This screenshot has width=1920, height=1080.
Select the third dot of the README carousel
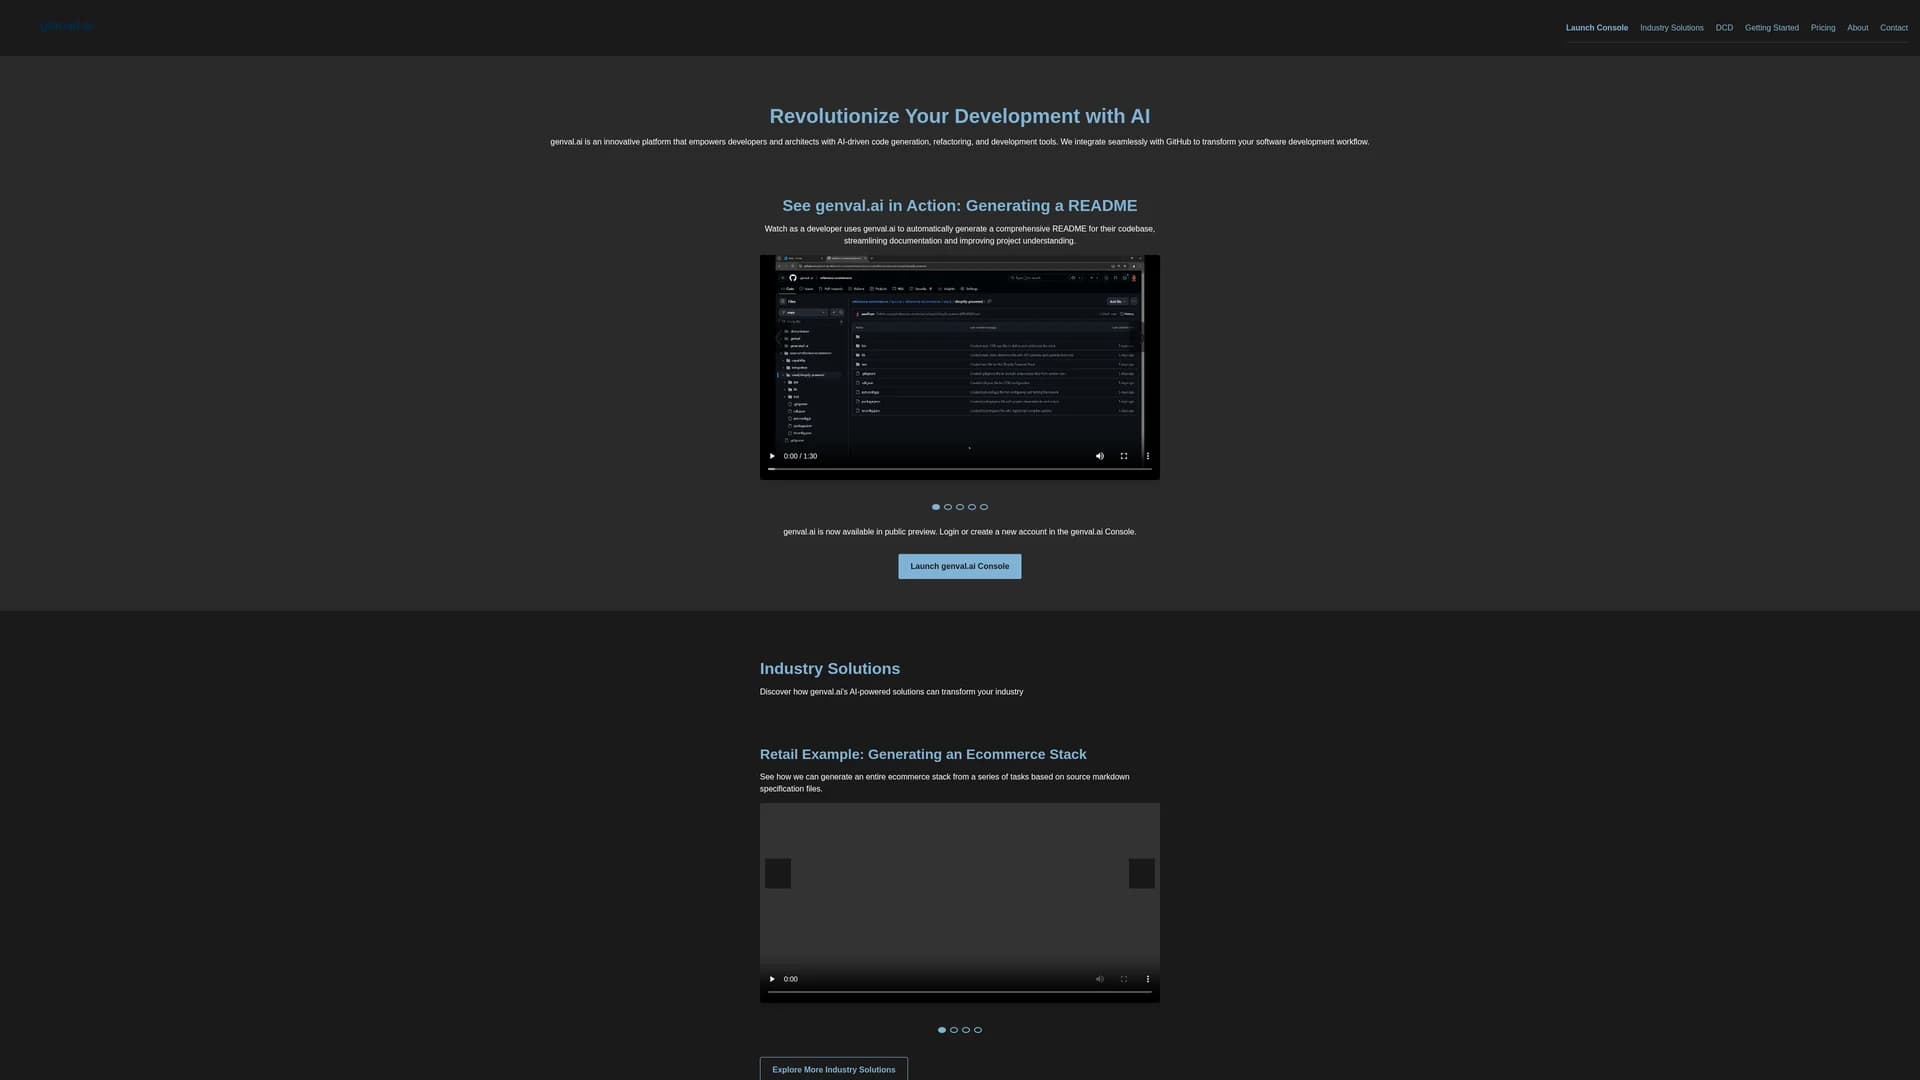click(x=960, y=507)
